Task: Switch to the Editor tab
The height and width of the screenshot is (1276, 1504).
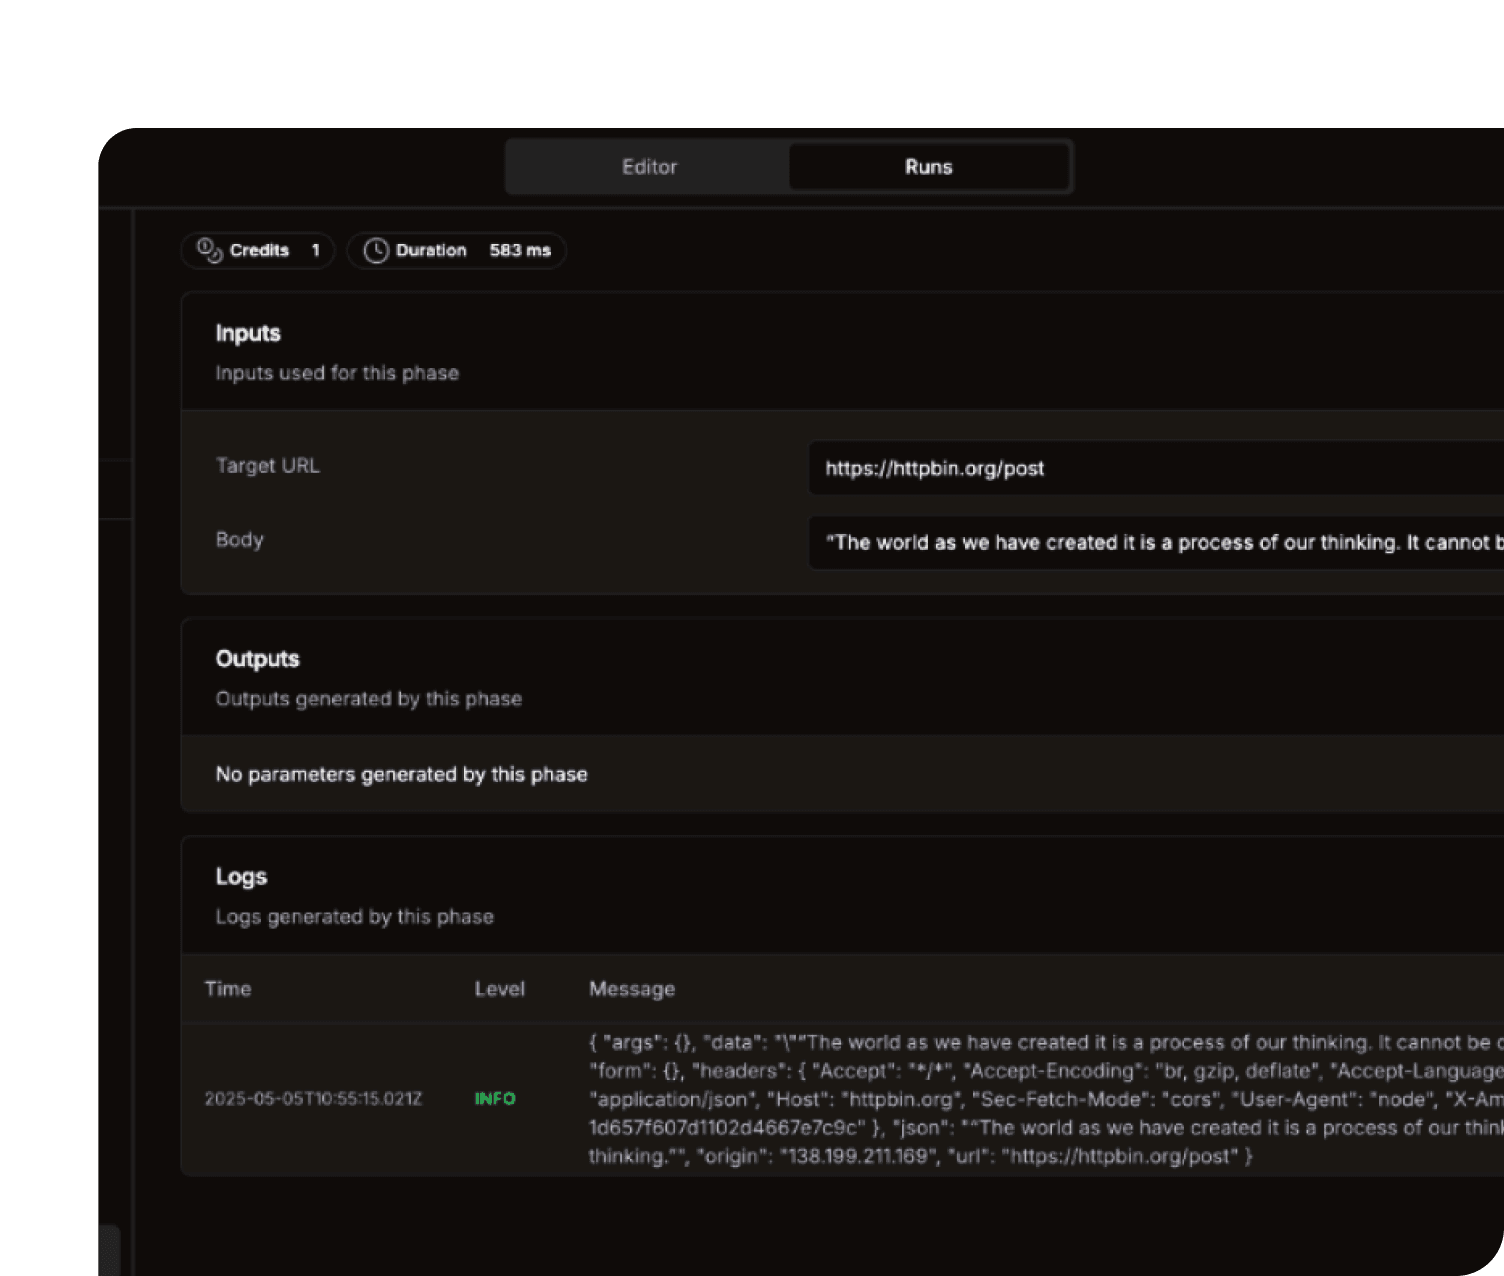Action: (649, 166)
